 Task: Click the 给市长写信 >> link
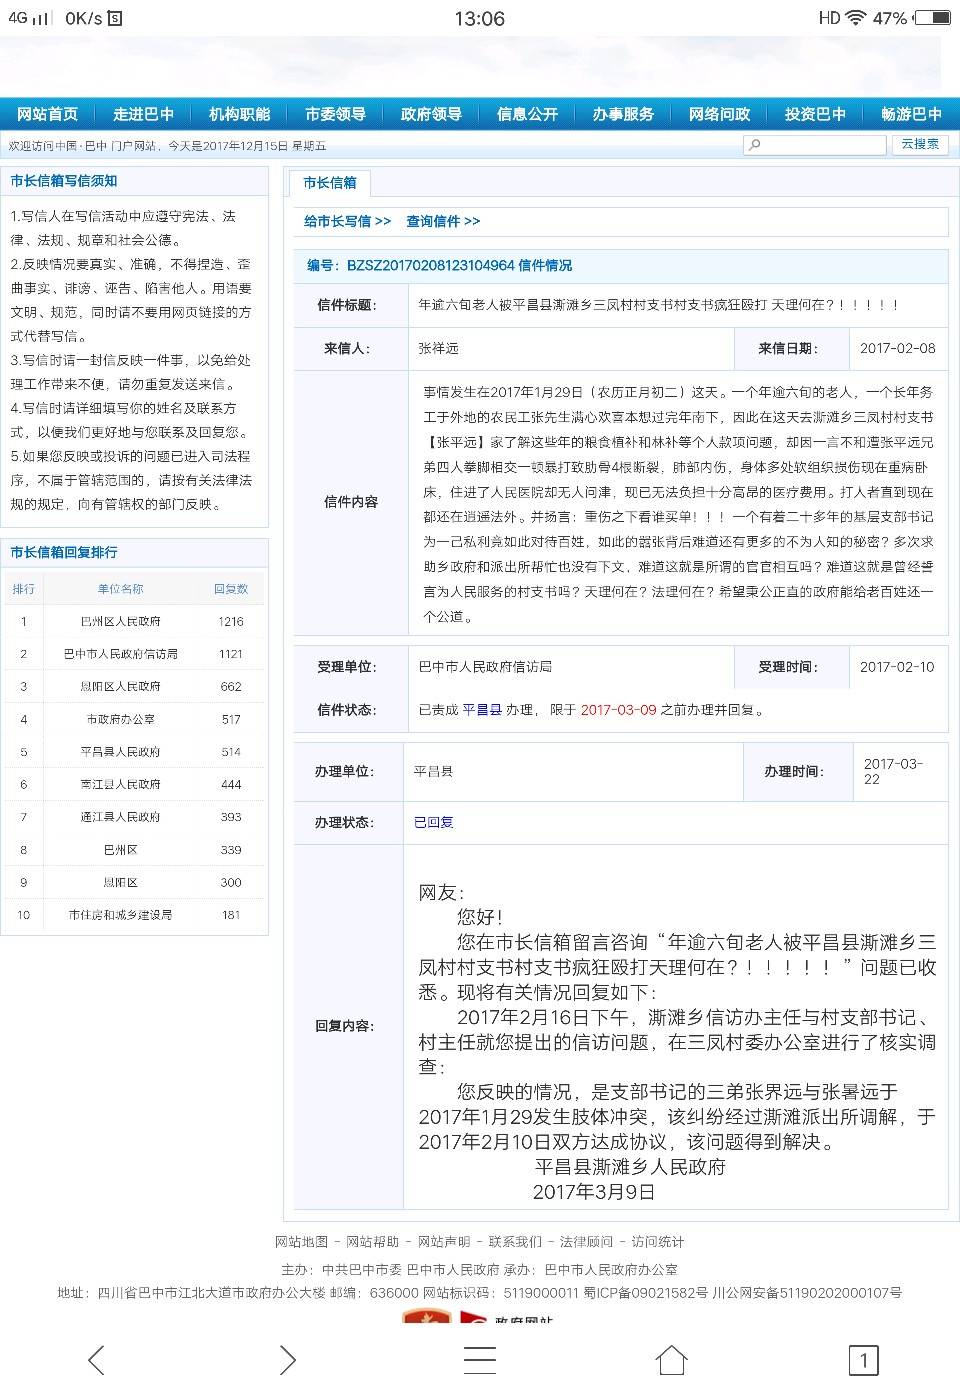[x=347, y=221]
